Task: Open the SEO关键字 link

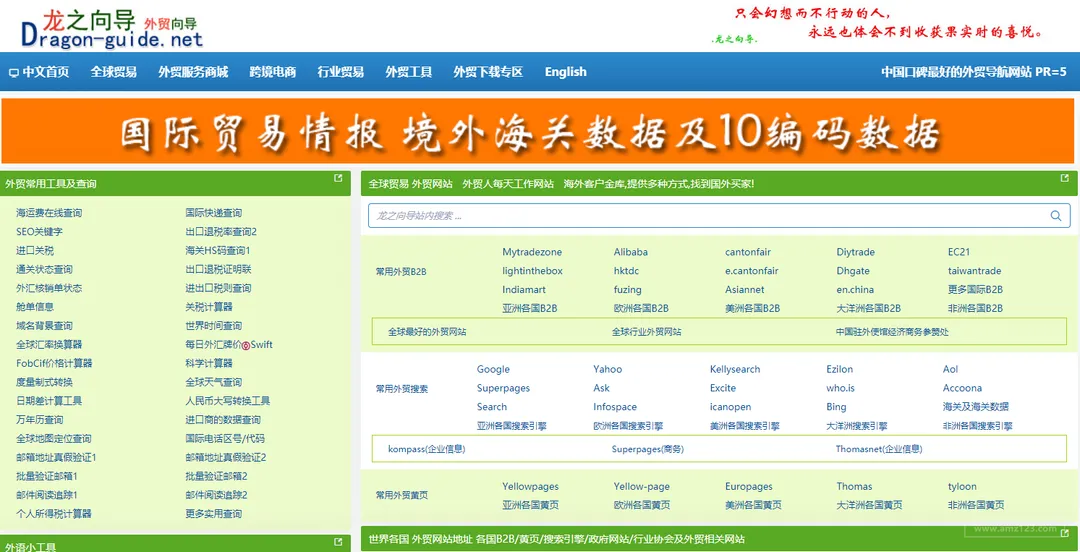Action: point(39,232)
